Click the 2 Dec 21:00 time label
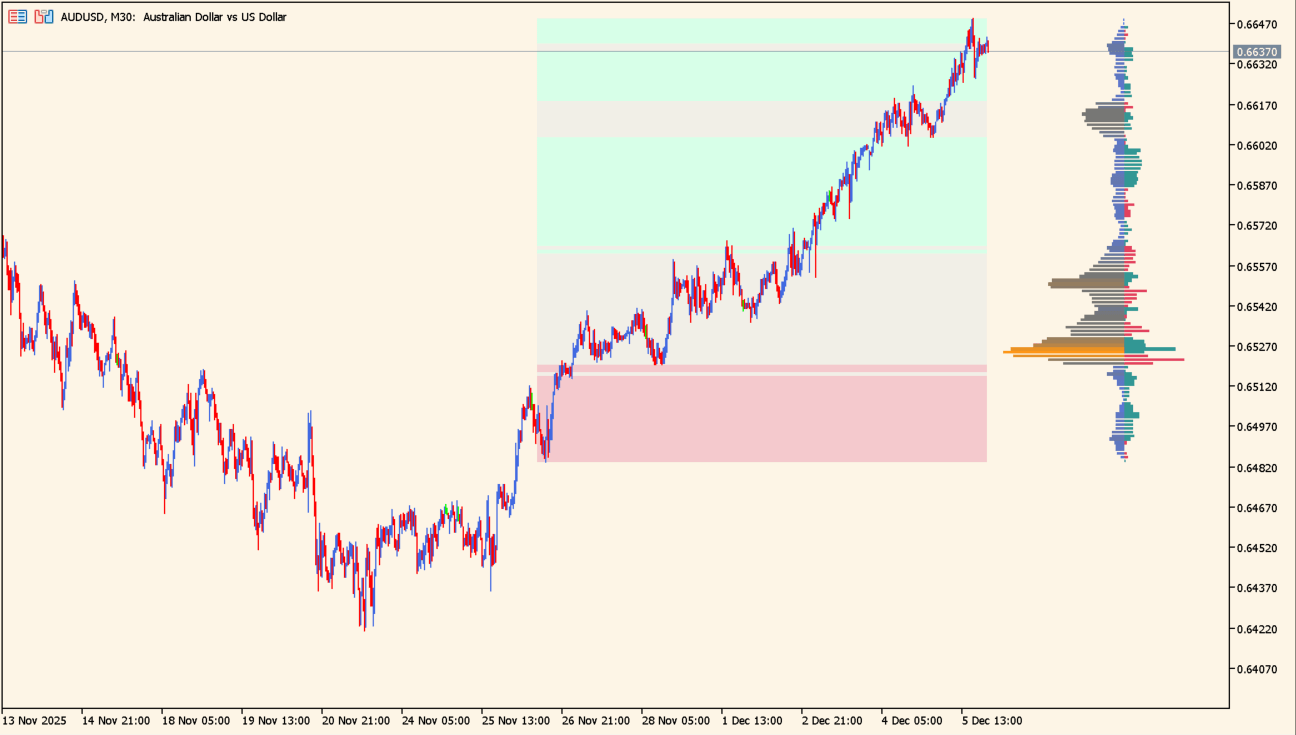 tap(832, 720)
